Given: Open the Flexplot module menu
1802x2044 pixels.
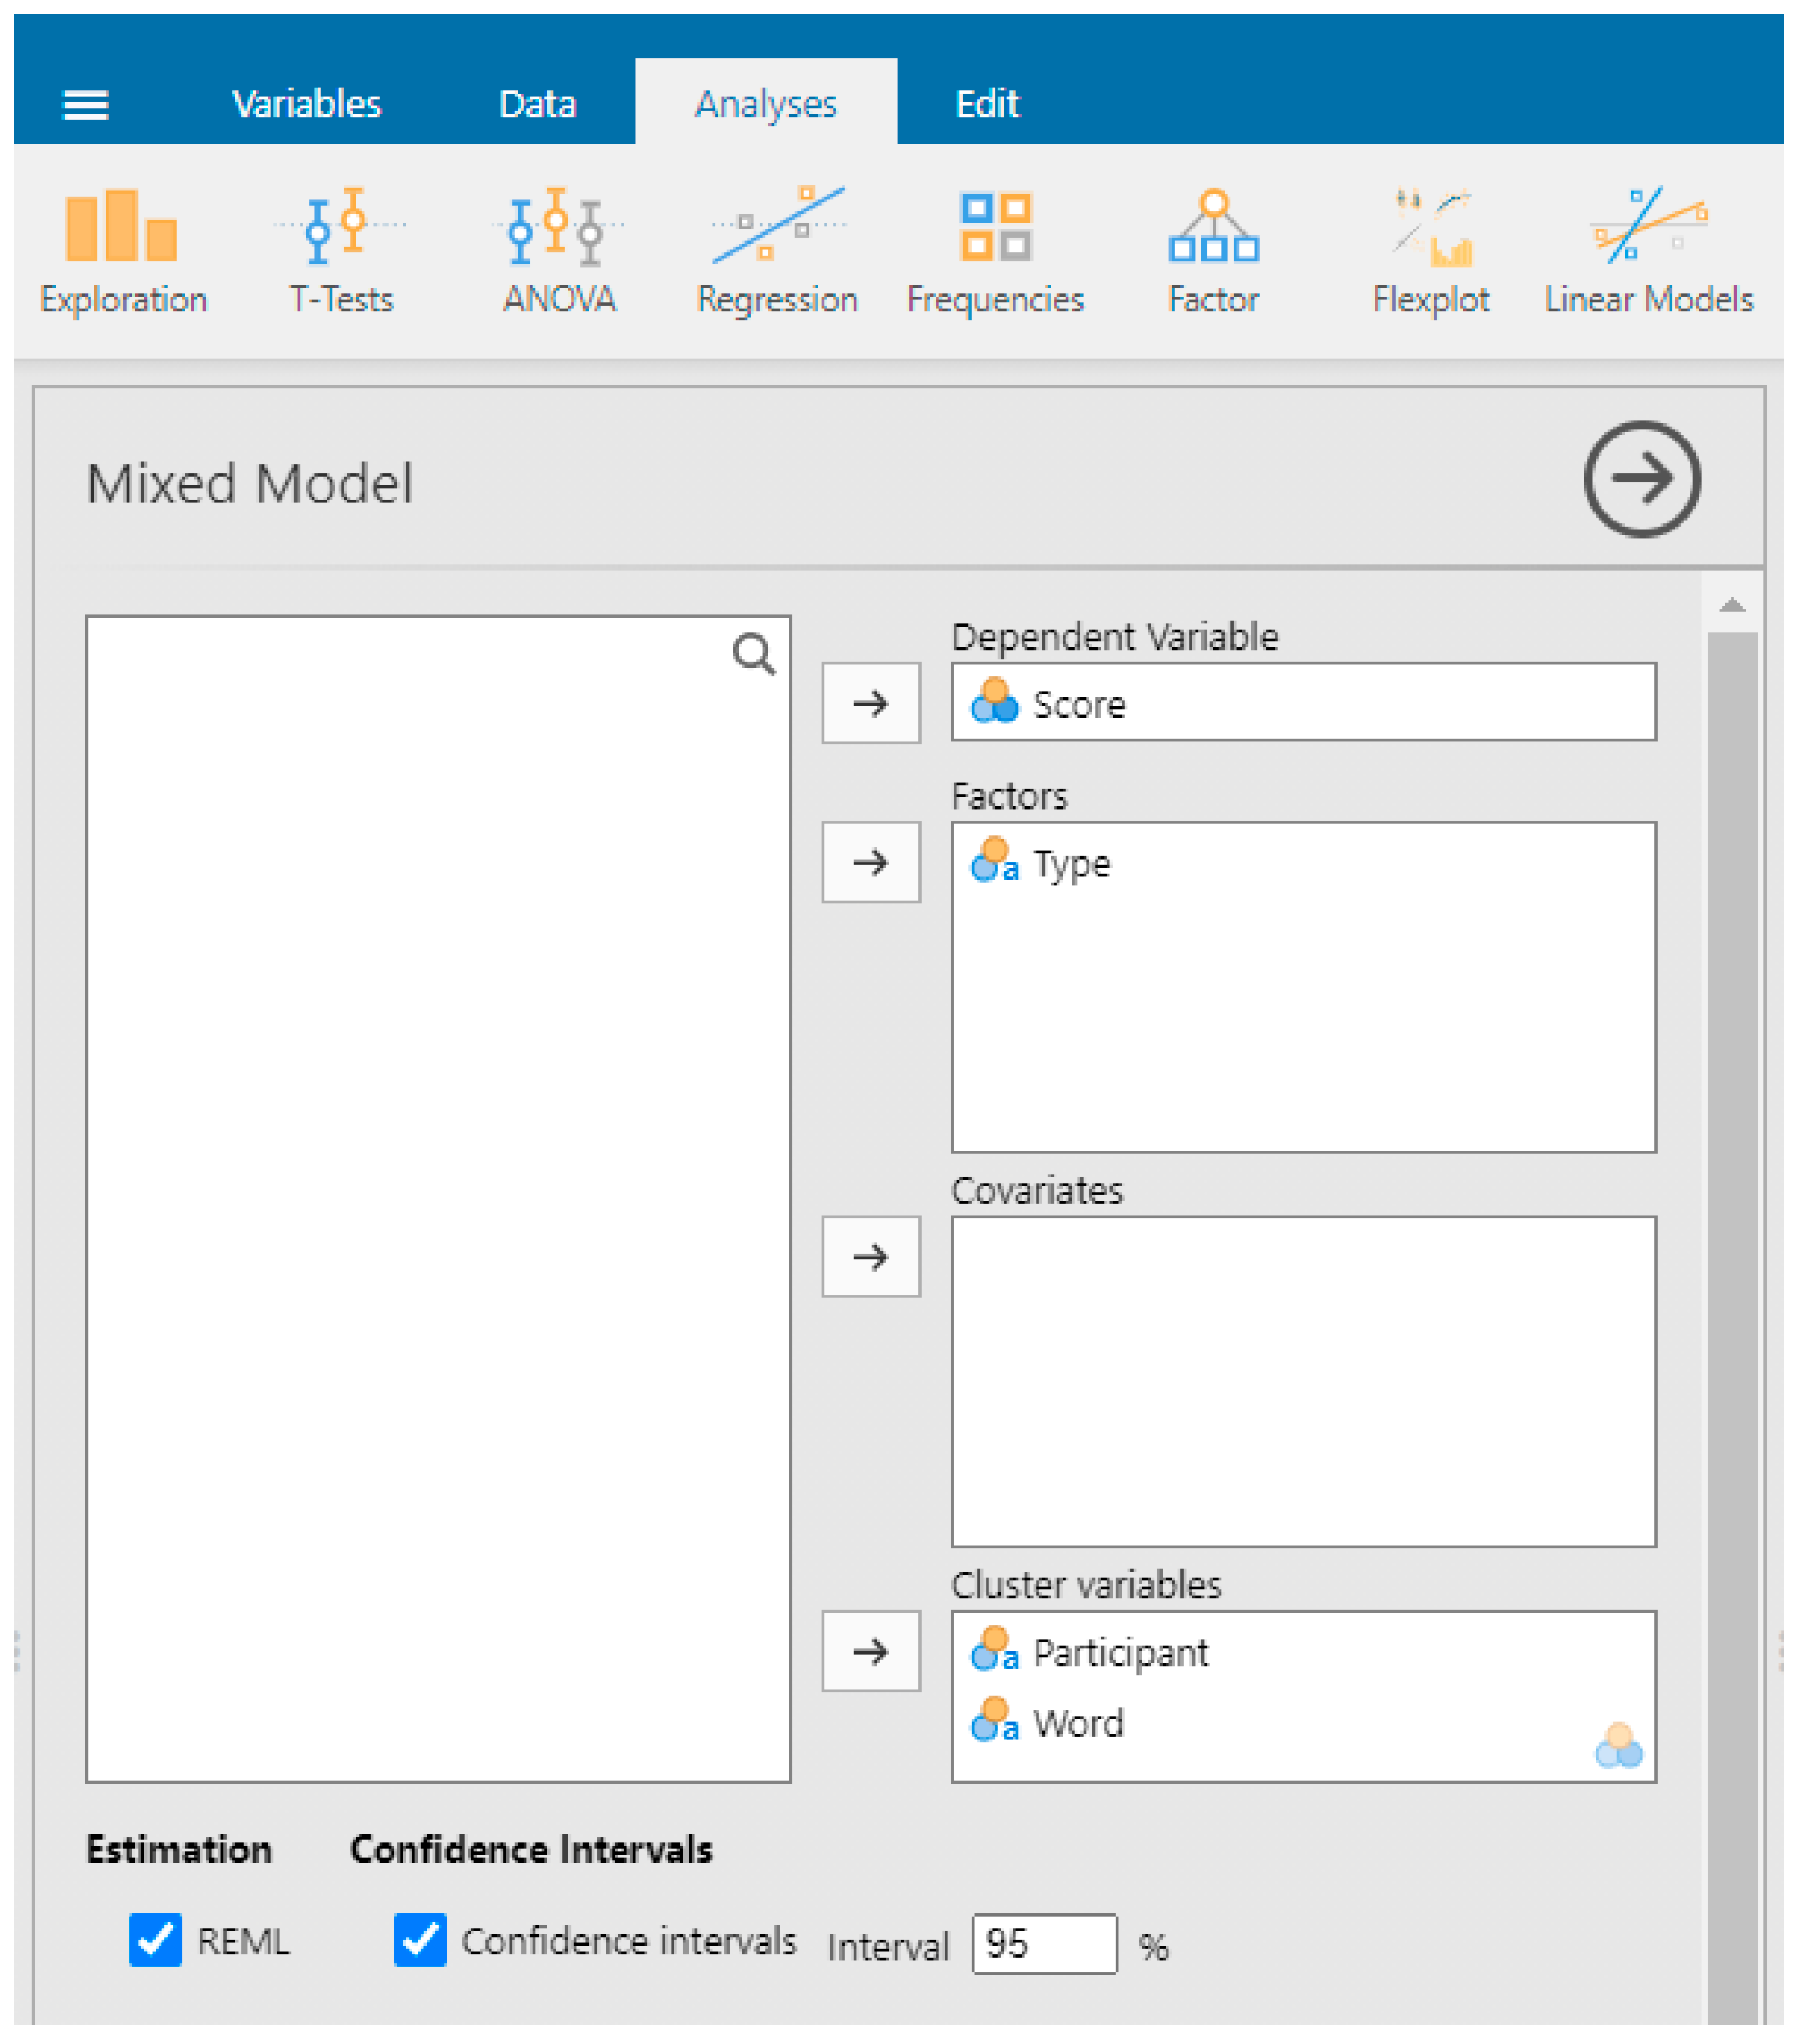Looking at the screenshot, I should [1430, 250].
